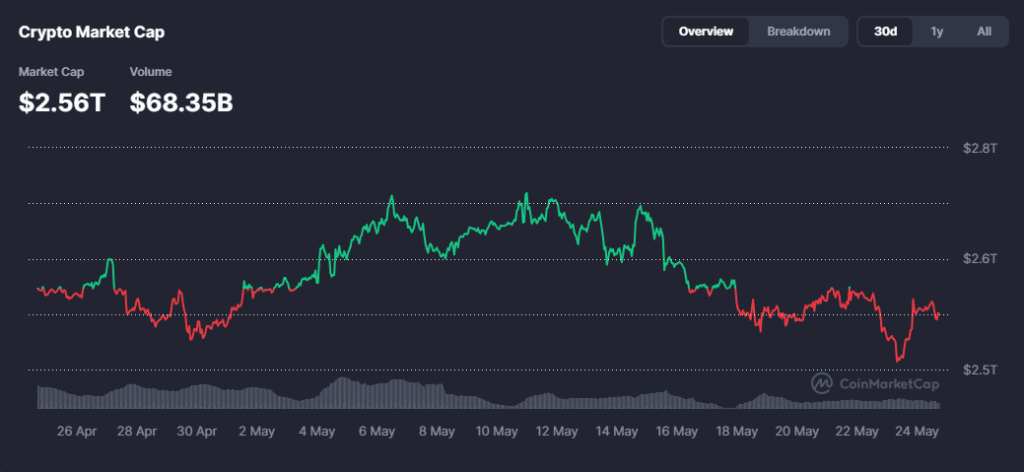1024x472 pixels.
Task: Click the 20 May date label
Action: pyautogui.click(x=797, y=432)
